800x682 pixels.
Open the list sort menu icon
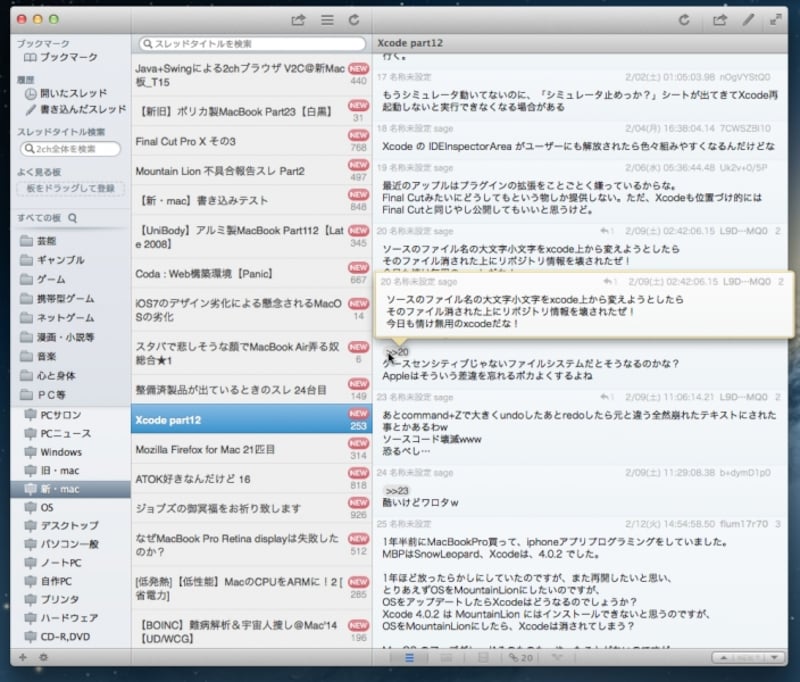coord(326,19)
